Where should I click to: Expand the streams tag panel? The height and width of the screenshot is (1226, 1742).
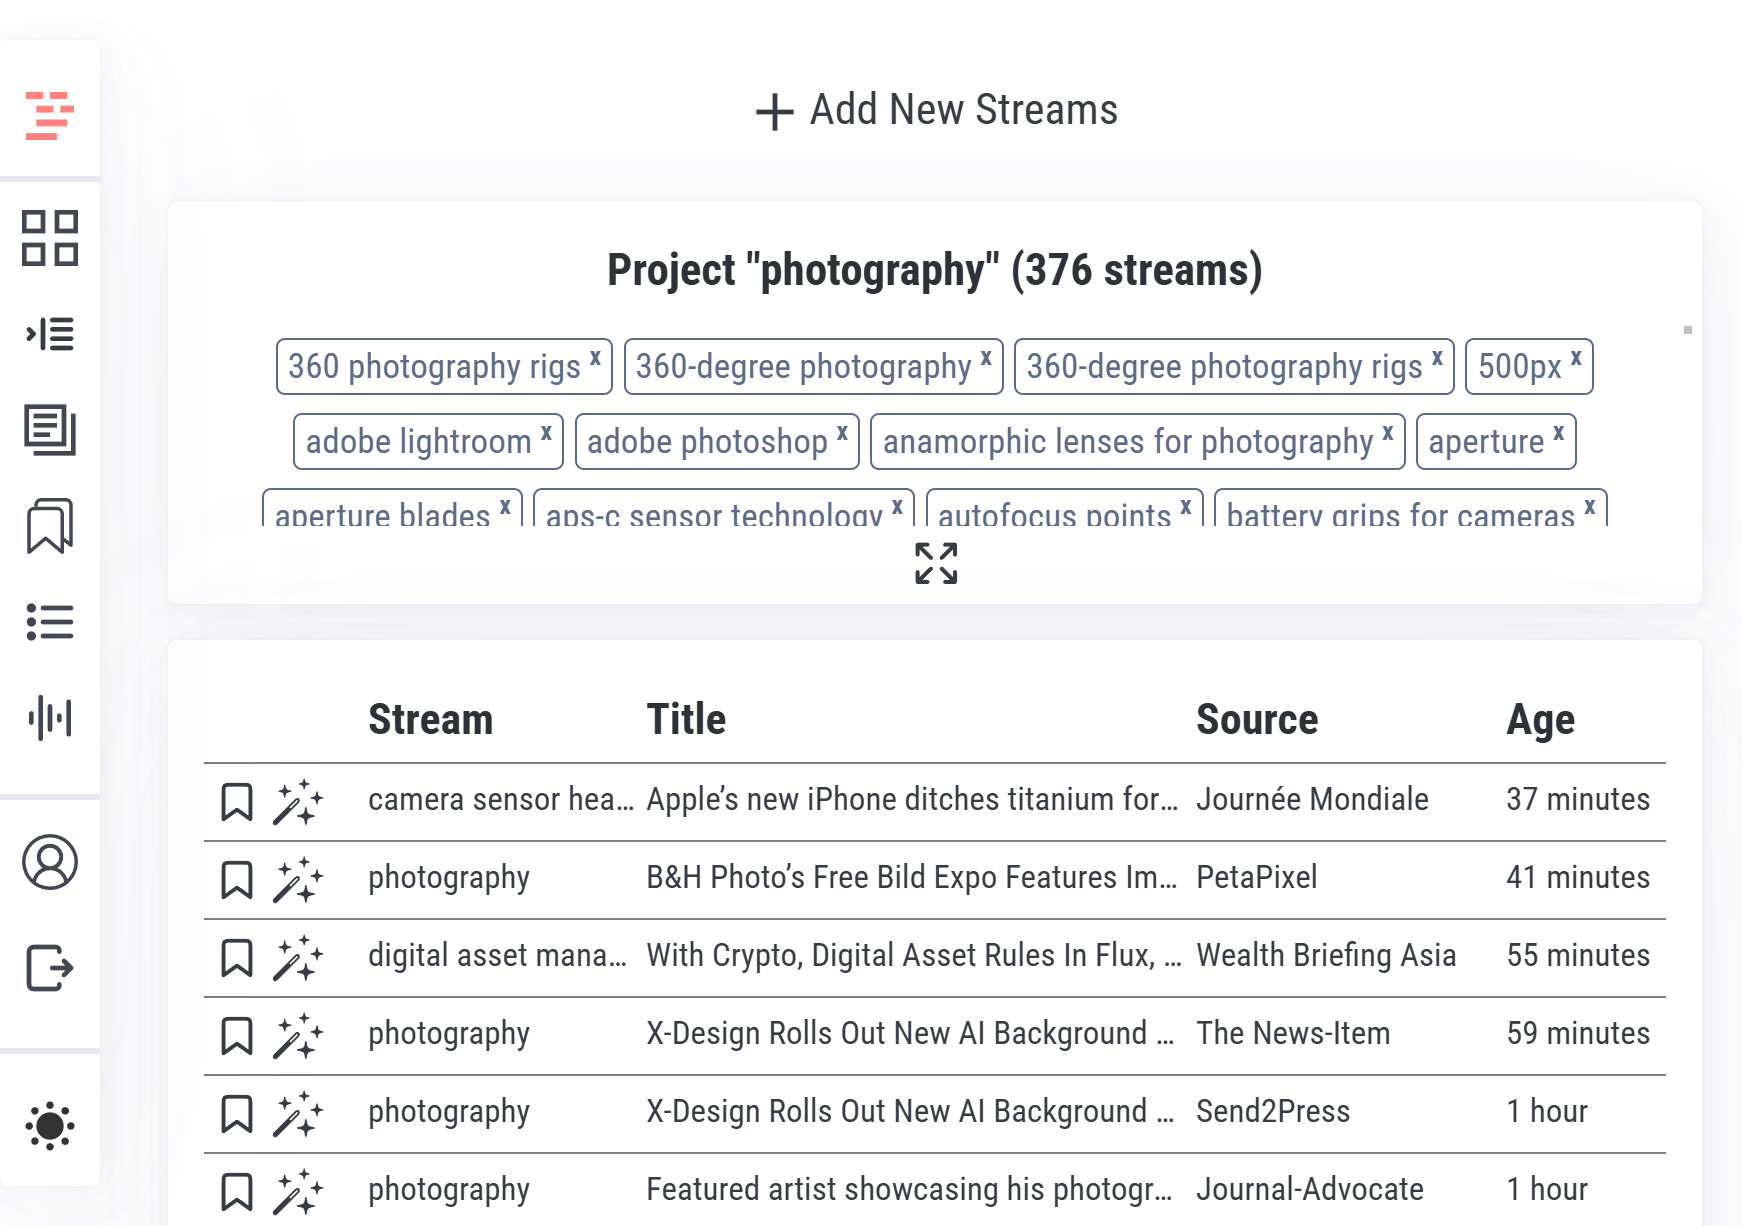[x=936, y=564]
